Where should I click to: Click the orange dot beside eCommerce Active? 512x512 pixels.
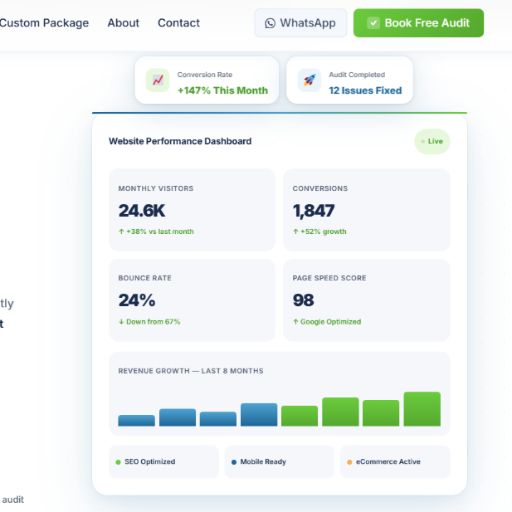350,462
